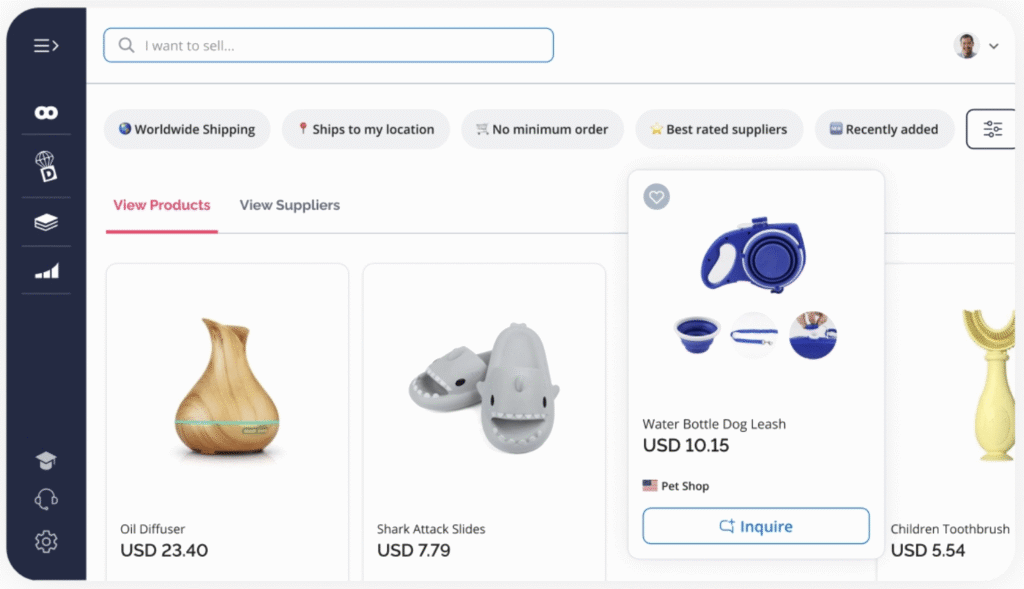Open the stacked layers sidebar icon
The height and width of the screenshot is (589, 1024).
coord(46,223)
